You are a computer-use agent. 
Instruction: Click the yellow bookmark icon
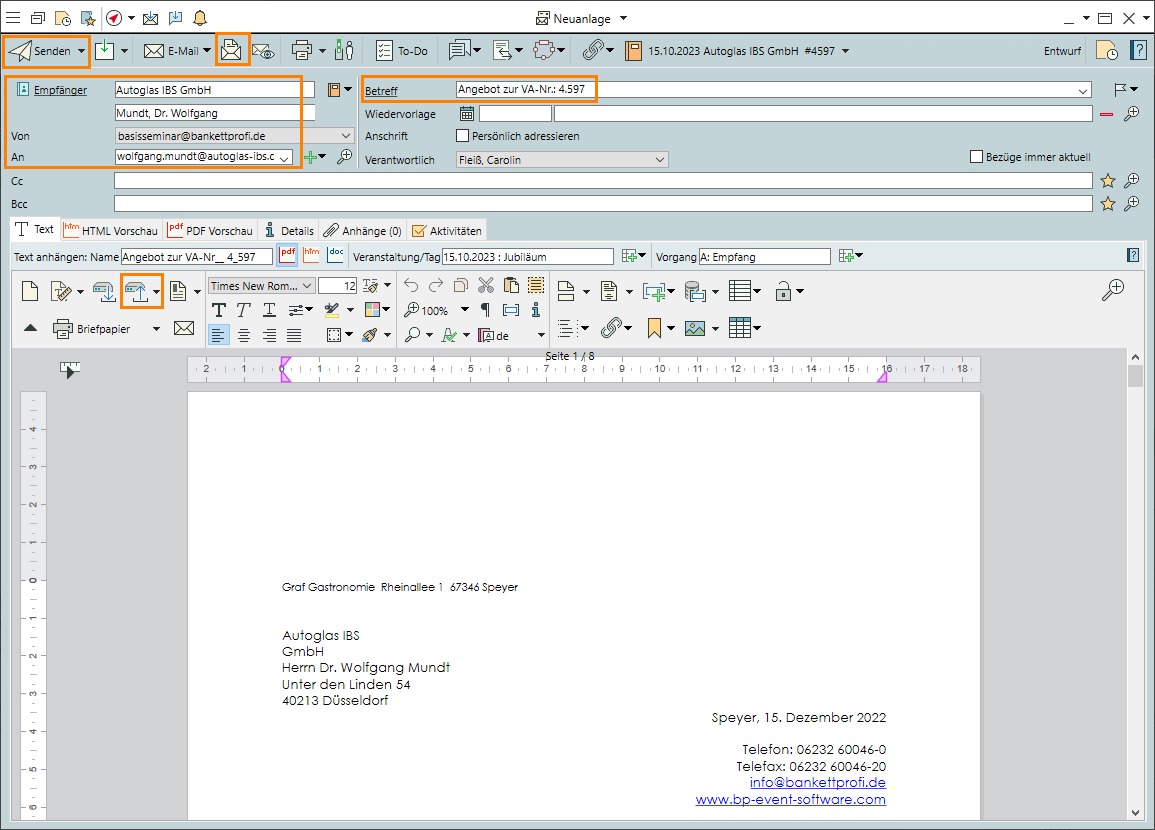point(655,328)
